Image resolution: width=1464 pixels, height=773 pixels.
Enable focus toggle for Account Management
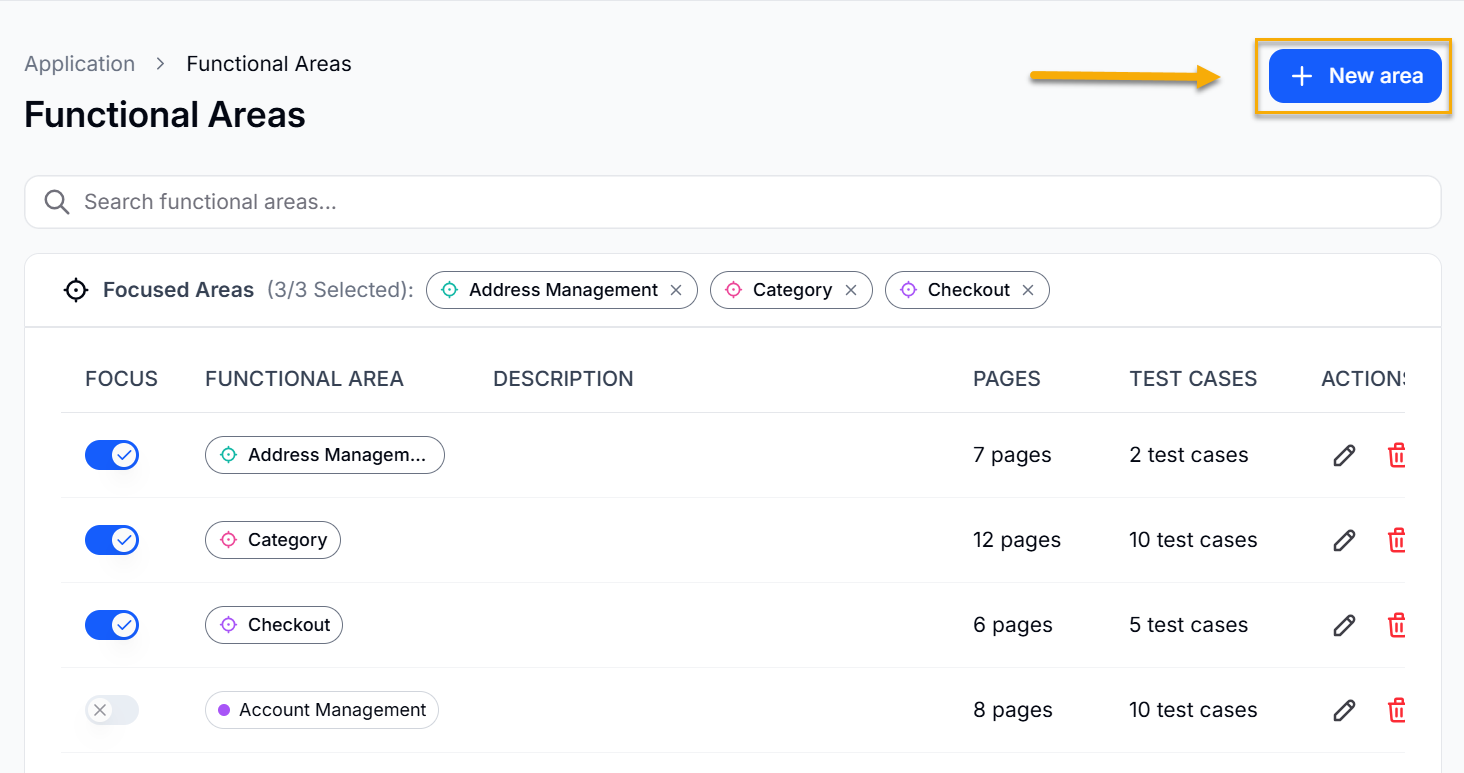[x=112, y=711]
